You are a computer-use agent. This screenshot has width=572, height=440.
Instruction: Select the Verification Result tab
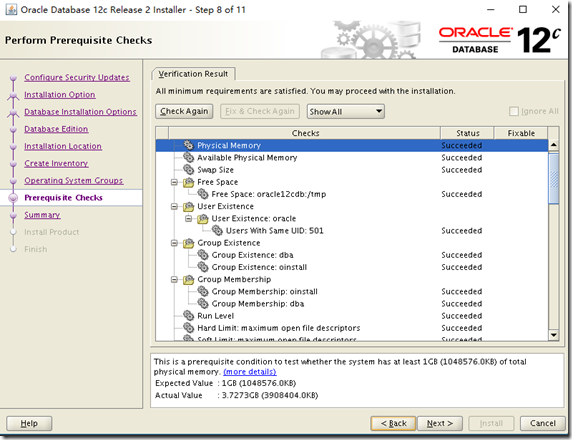193,74
